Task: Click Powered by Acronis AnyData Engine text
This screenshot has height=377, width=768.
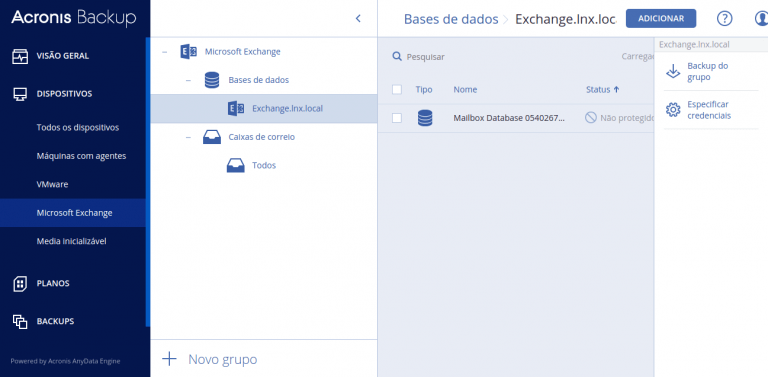Action: [65, 361]
